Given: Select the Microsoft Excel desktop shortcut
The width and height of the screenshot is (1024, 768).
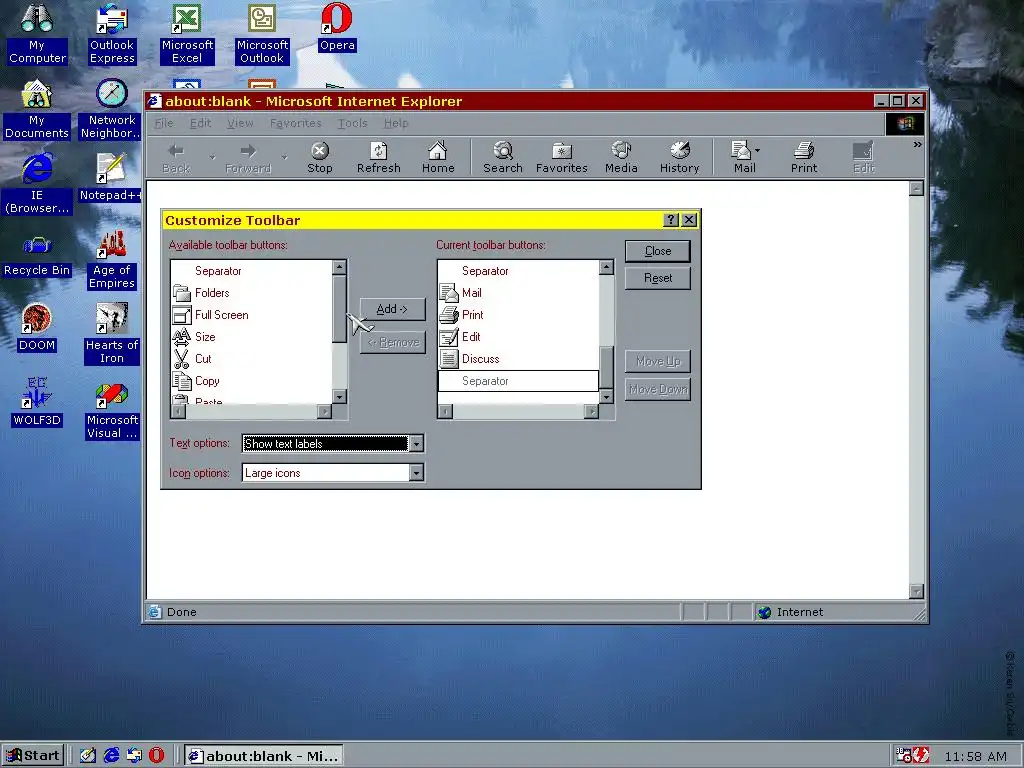Looking at the screenshot, I should pyautogui.click(x=187, y=33).
